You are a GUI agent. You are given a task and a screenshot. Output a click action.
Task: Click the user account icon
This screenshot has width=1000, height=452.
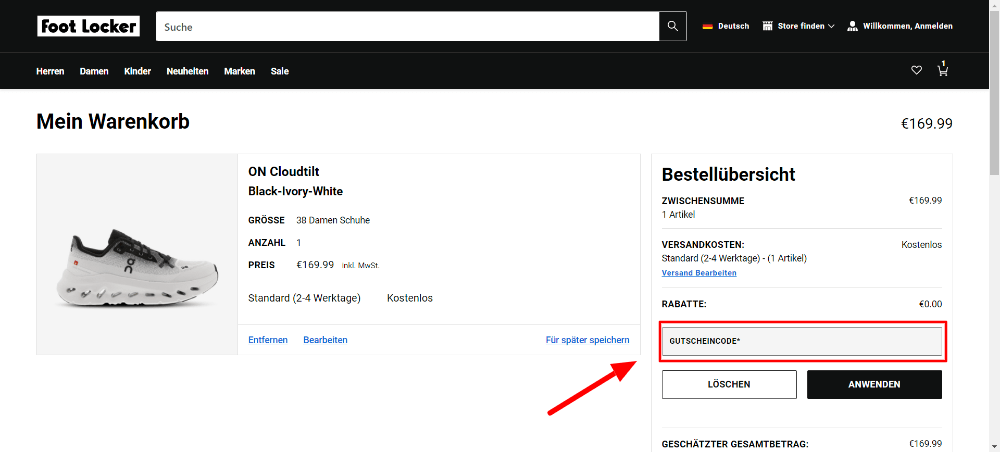[852, 26]
